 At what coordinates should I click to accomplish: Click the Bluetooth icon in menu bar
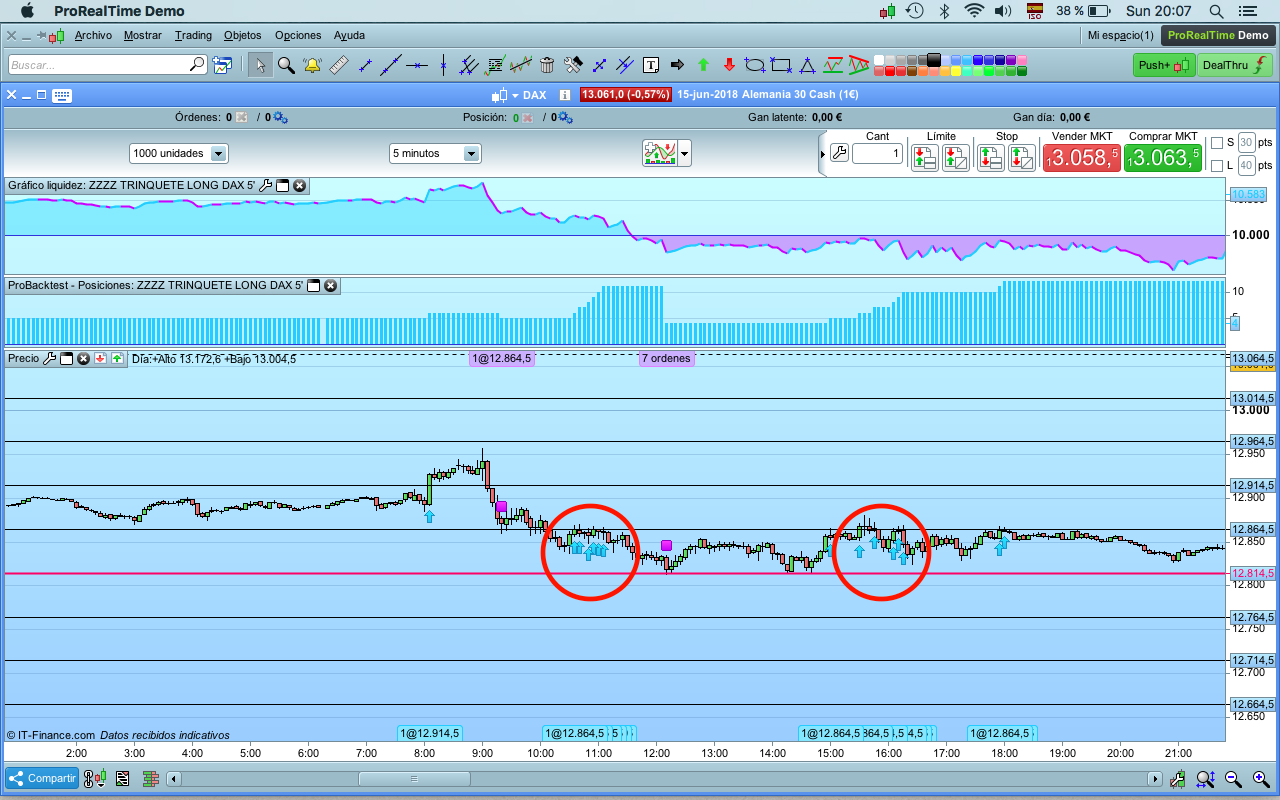[943, 11]
